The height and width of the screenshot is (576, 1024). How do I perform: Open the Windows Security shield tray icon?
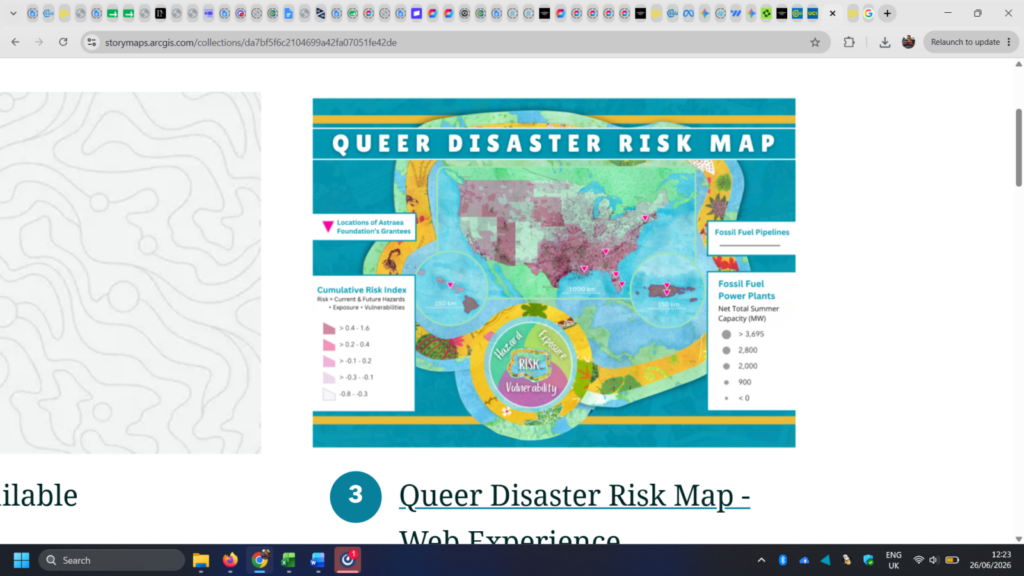pos(868,560)
